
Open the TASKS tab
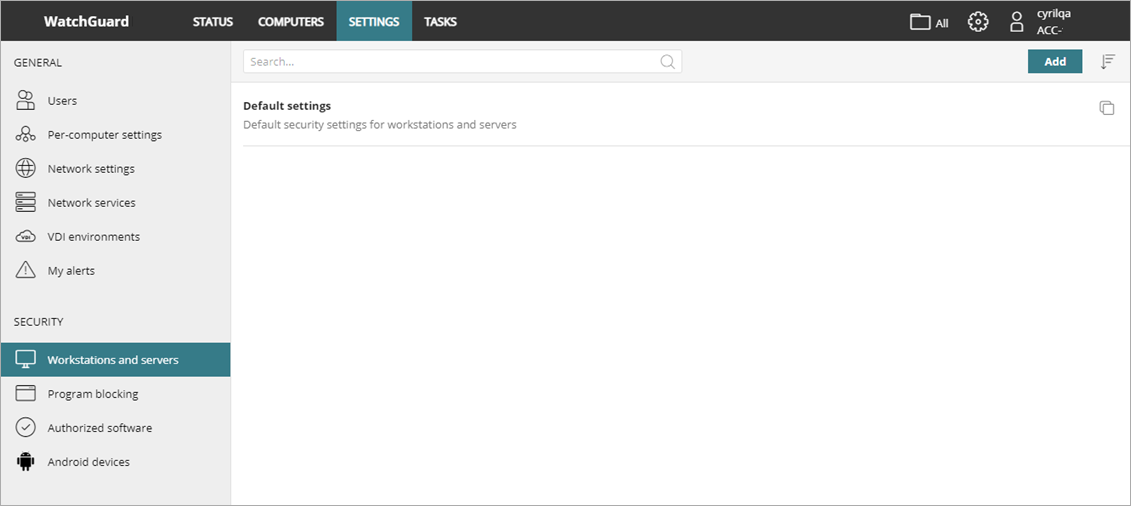click(440, 22)
